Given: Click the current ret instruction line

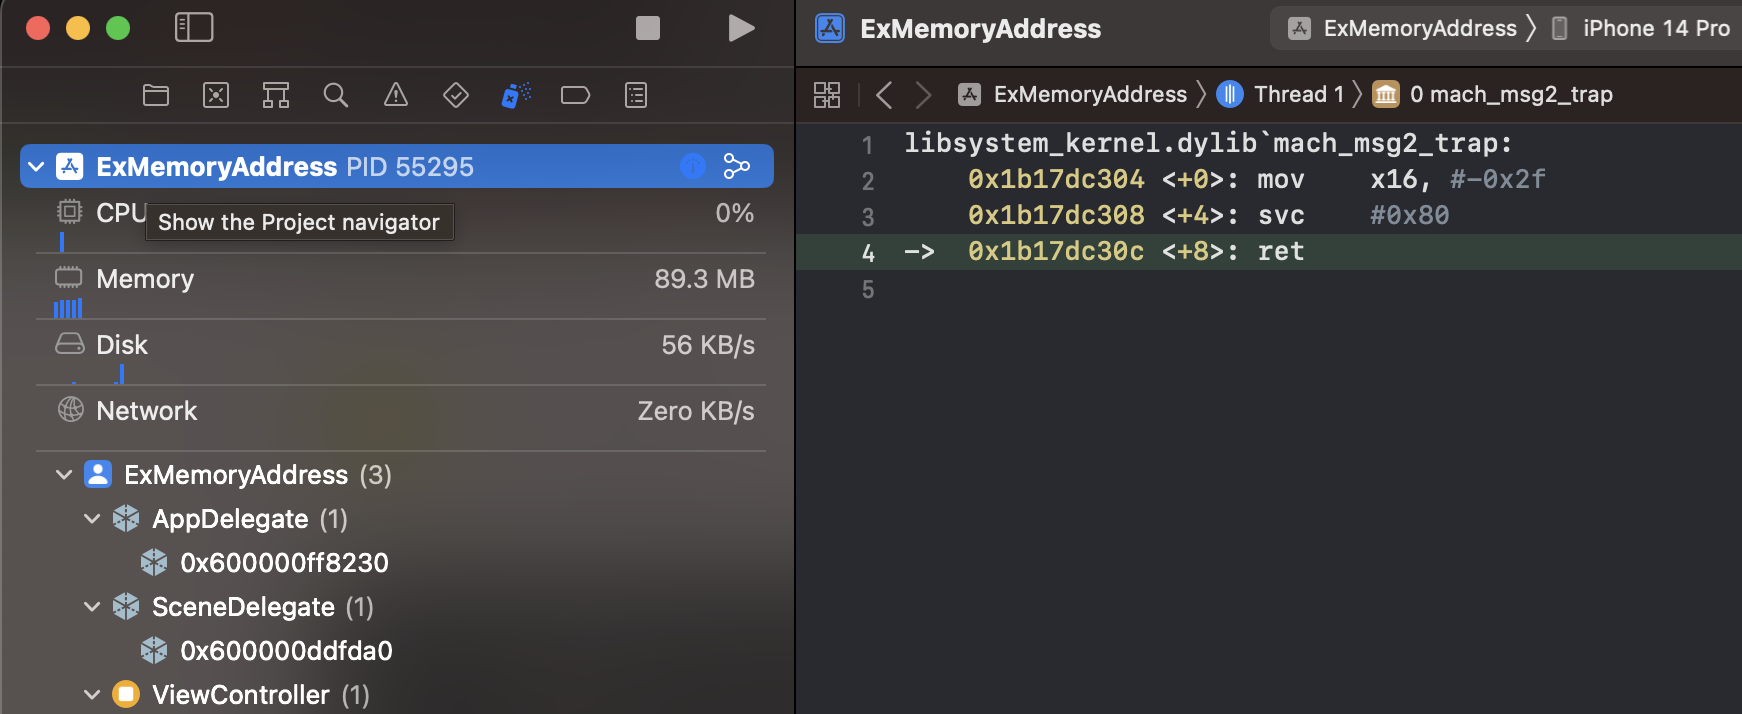Looking at the screenshot, I should (1269, 252).
